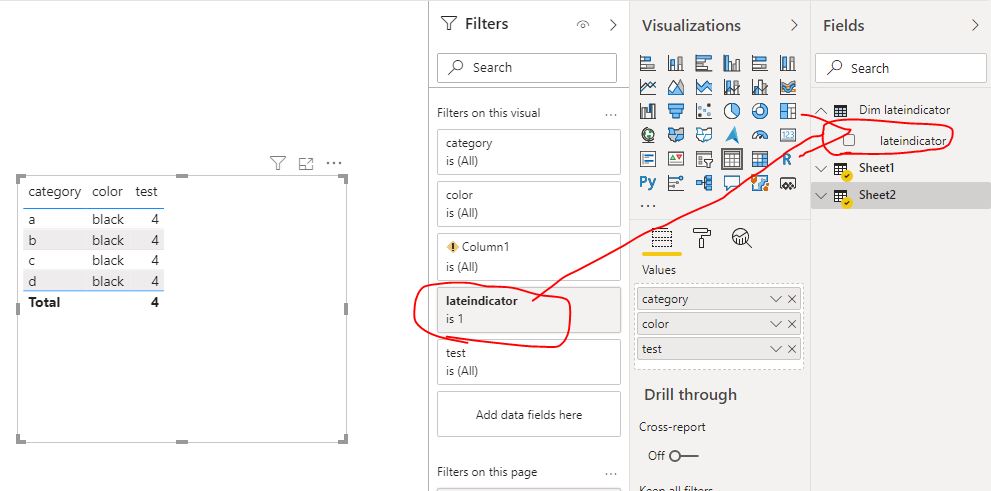Select Line and clustered column chart visual
The width and height of the screenshot is (991, 491).
pos(760,87)
